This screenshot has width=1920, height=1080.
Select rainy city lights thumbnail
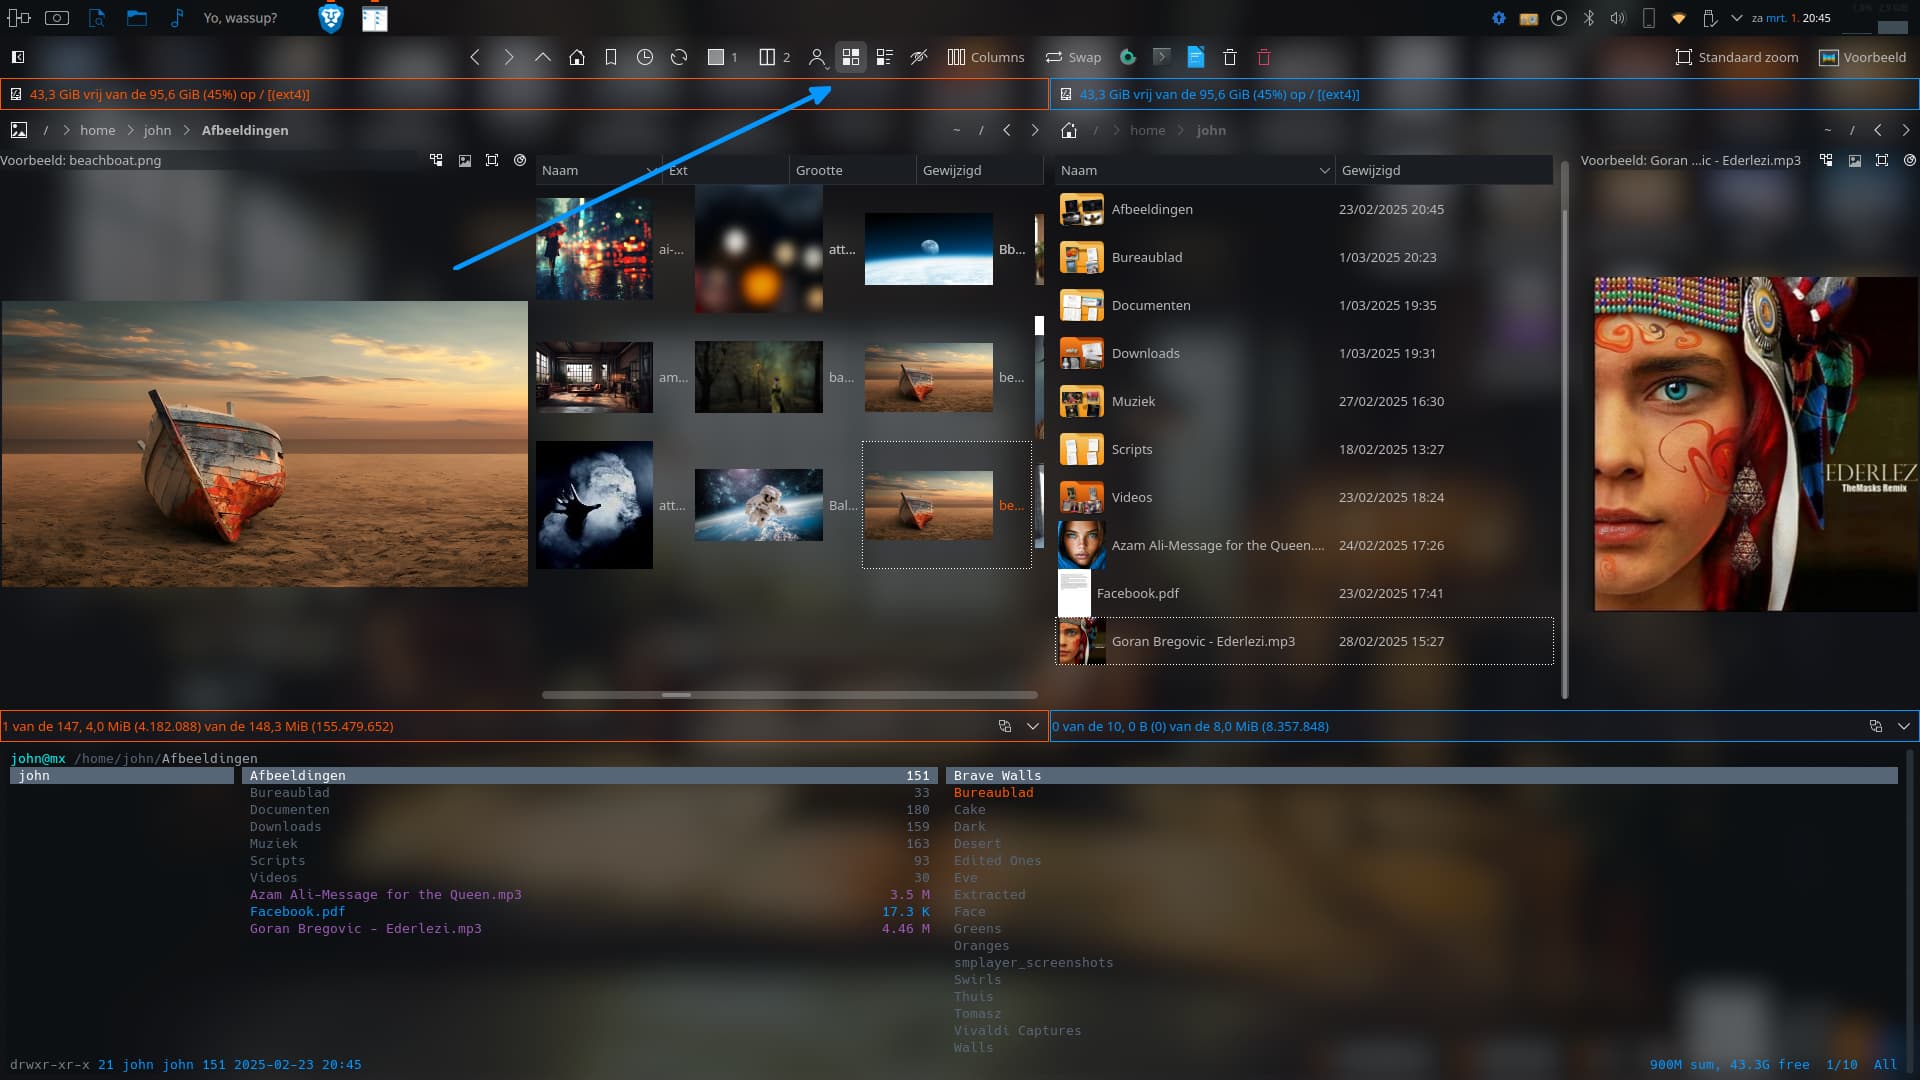pos(594,249)
